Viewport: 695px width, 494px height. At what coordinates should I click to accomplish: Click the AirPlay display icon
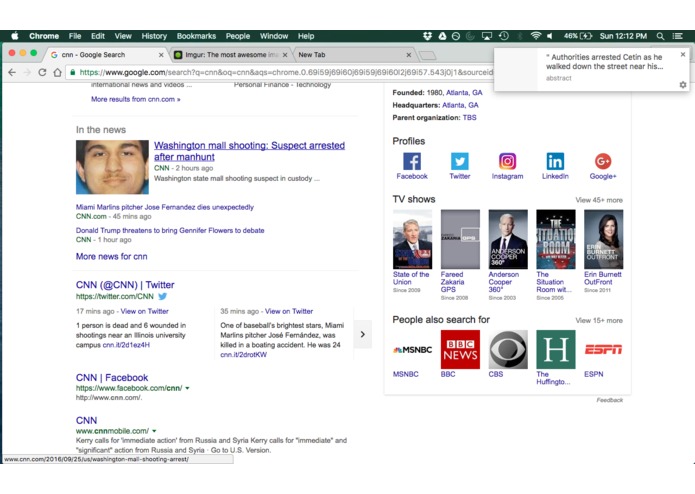coord(487,36)
